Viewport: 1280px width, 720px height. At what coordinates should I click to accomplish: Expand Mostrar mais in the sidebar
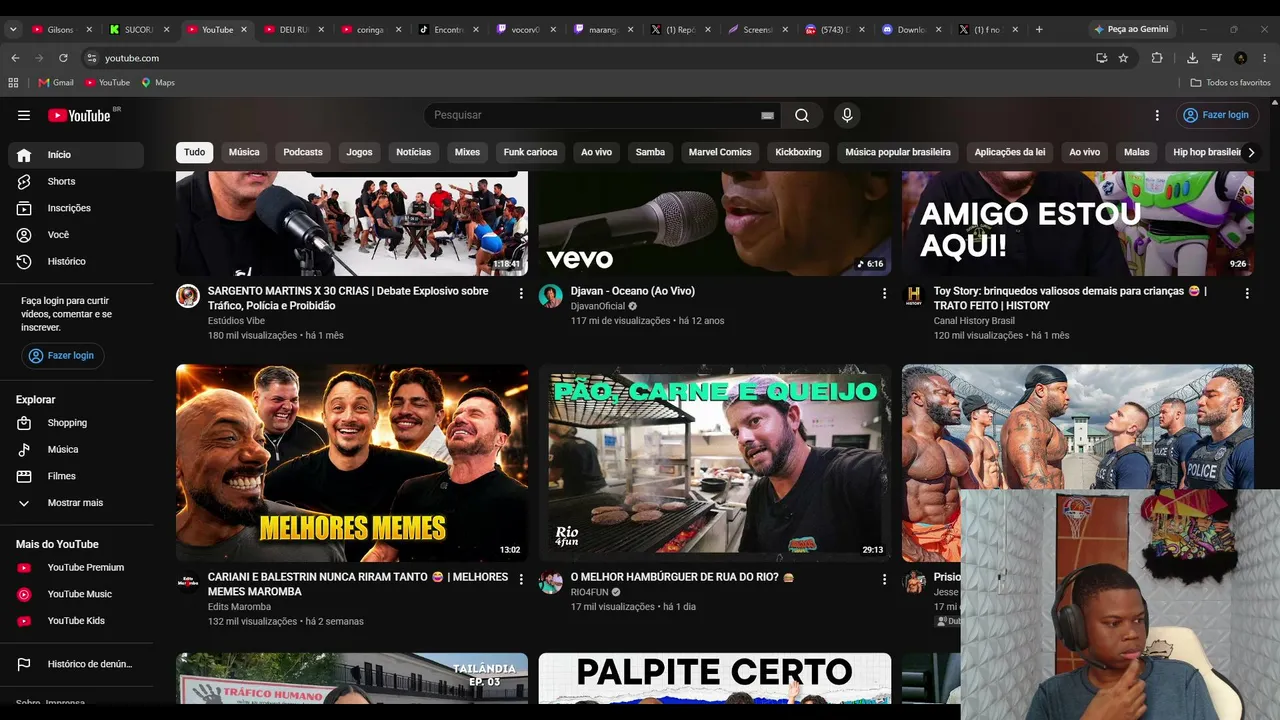[76, 503]
